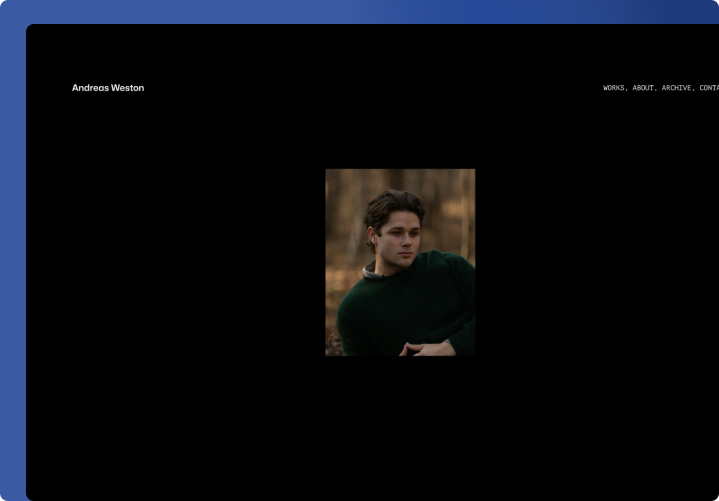Go to the About page
The image size is (719, 501).
(643, 88)
